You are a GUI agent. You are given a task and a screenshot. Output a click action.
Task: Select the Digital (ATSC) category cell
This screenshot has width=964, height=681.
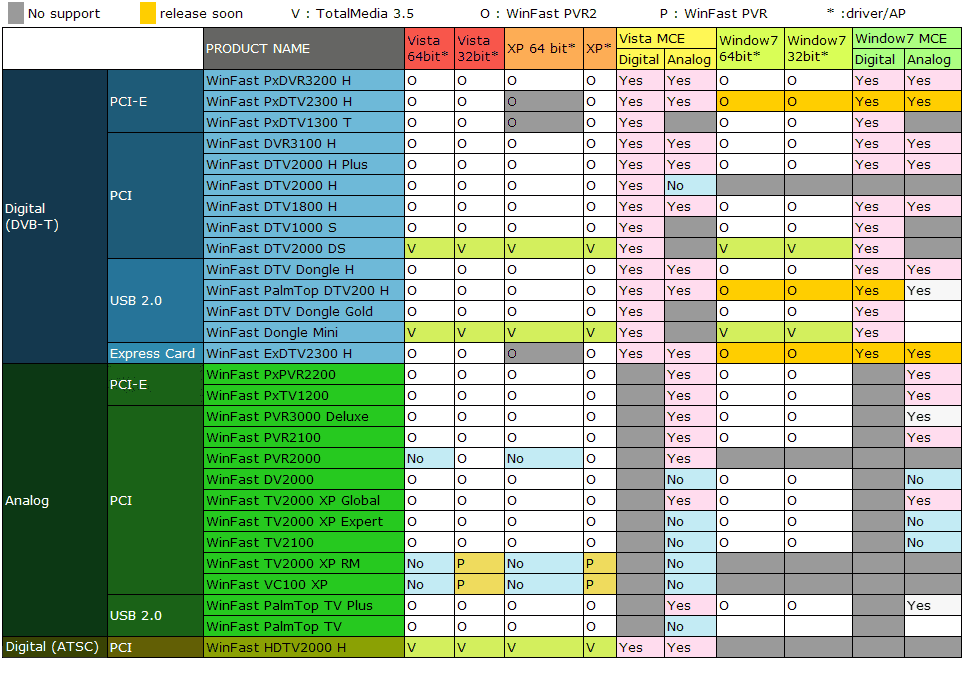(55, 647)
